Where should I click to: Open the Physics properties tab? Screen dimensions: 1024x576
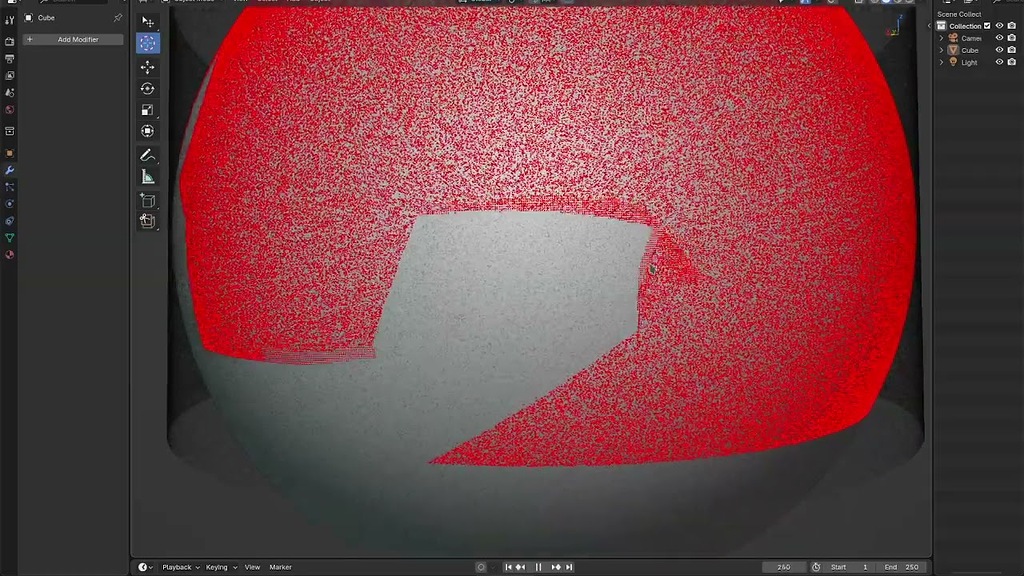tap(9, 204)
